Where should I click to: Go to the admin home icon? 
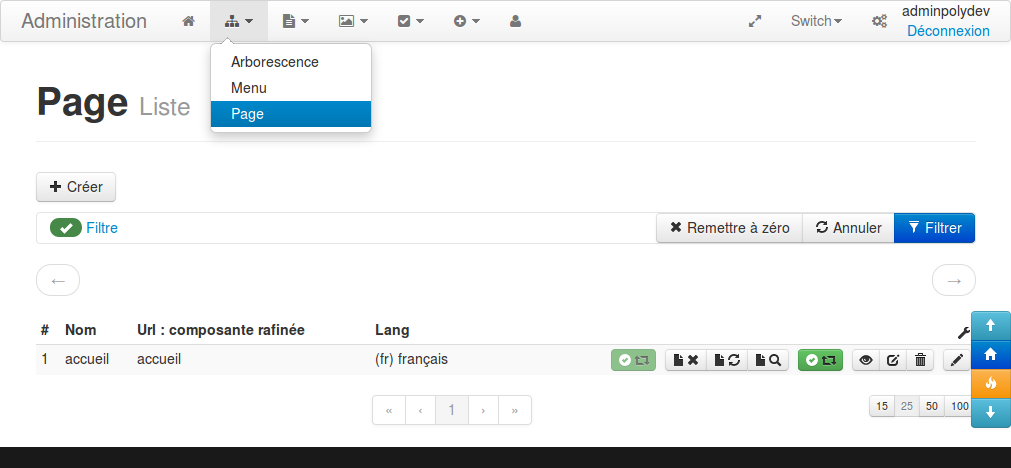click(x=188, y=21)
